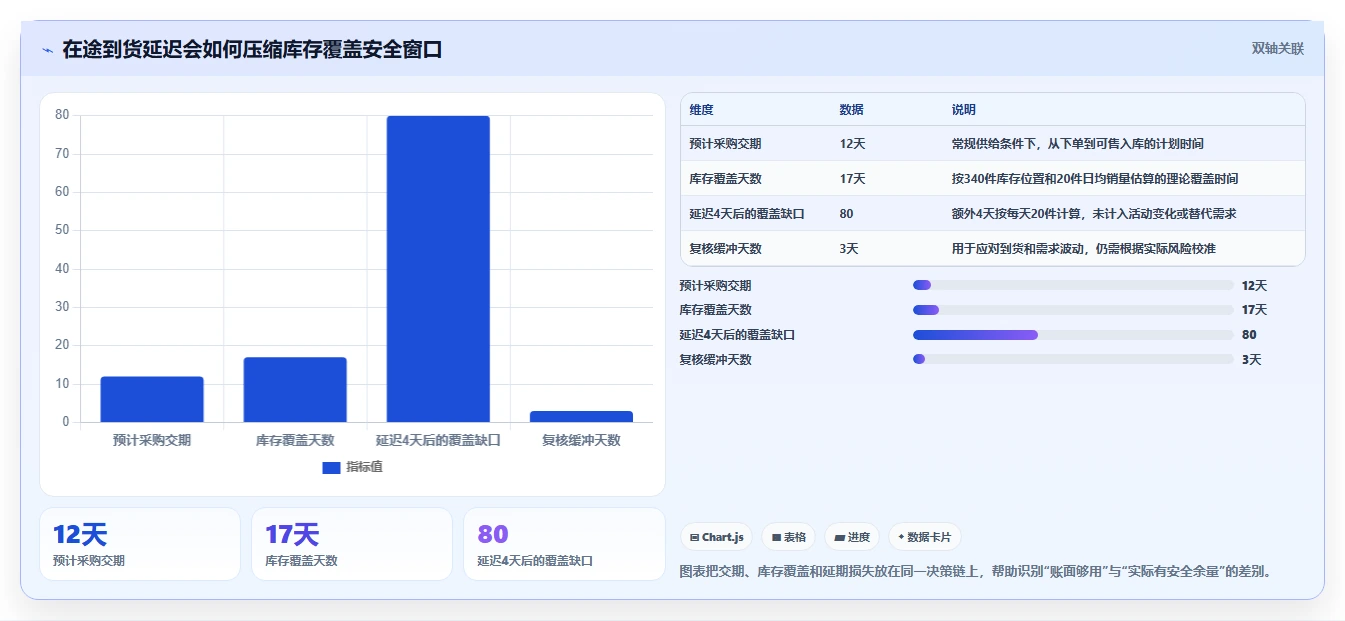Click the 进度 chip
The width and height of the screenshot is (1345, 621).
pyautogui.click(x=852, y=537)
